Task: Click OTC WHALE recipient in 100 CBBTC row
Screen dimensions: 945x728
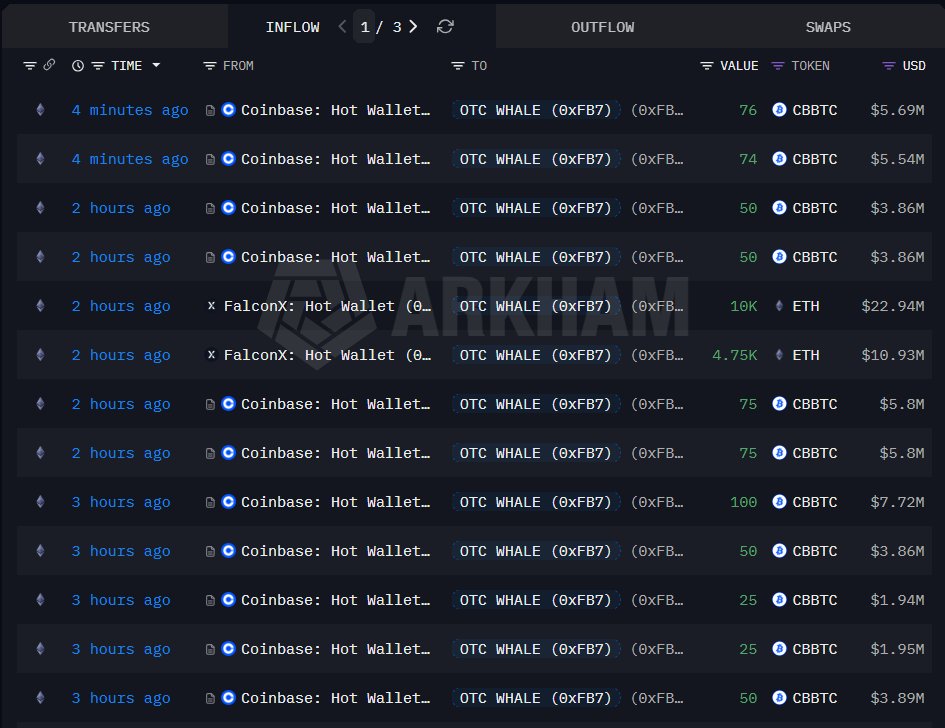Action: coord(535,502)
